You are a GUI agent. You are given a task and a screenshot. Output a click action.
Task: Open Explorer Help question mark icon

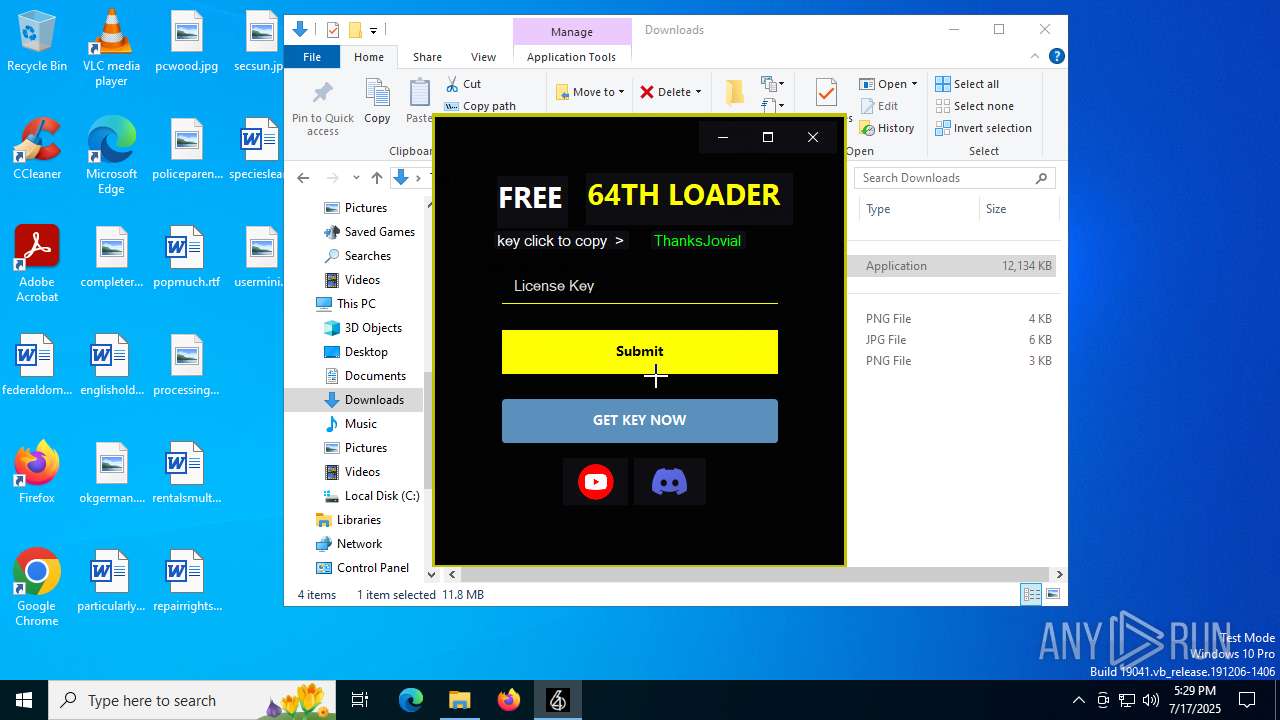[x=1056, y=57]
